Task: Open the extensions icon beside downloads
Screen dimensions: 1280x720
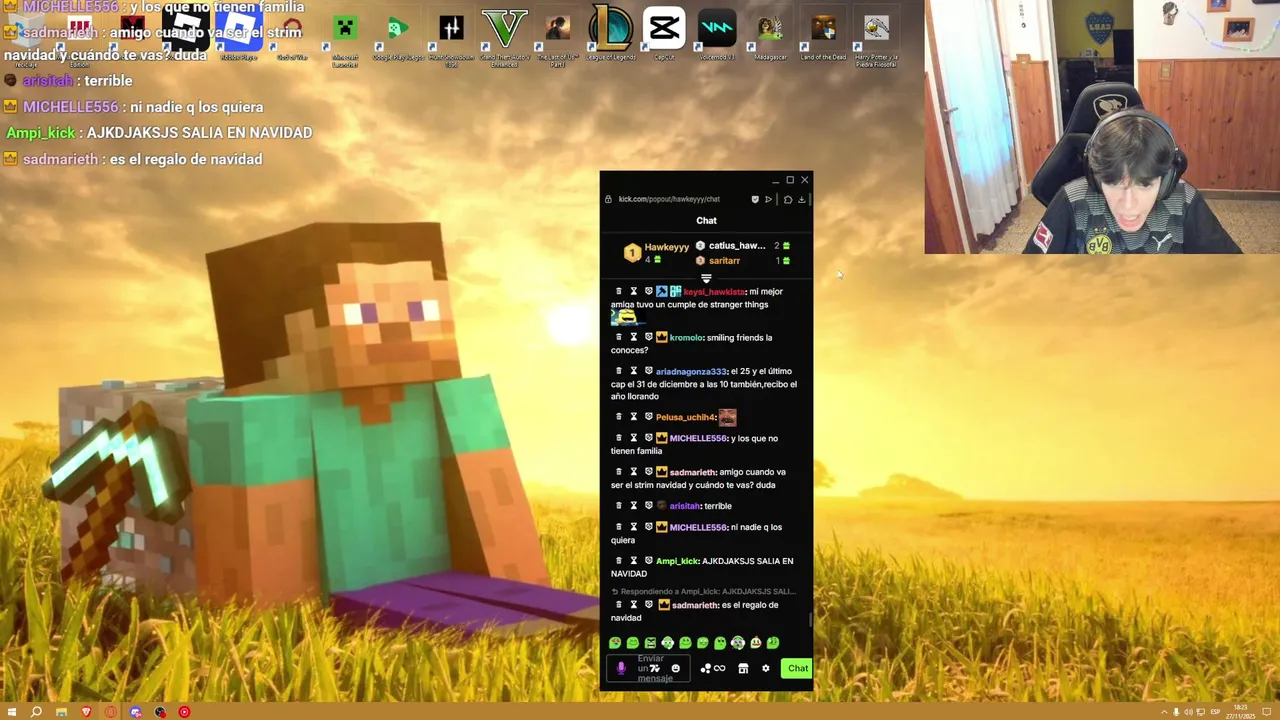Action: coord(788,199)
